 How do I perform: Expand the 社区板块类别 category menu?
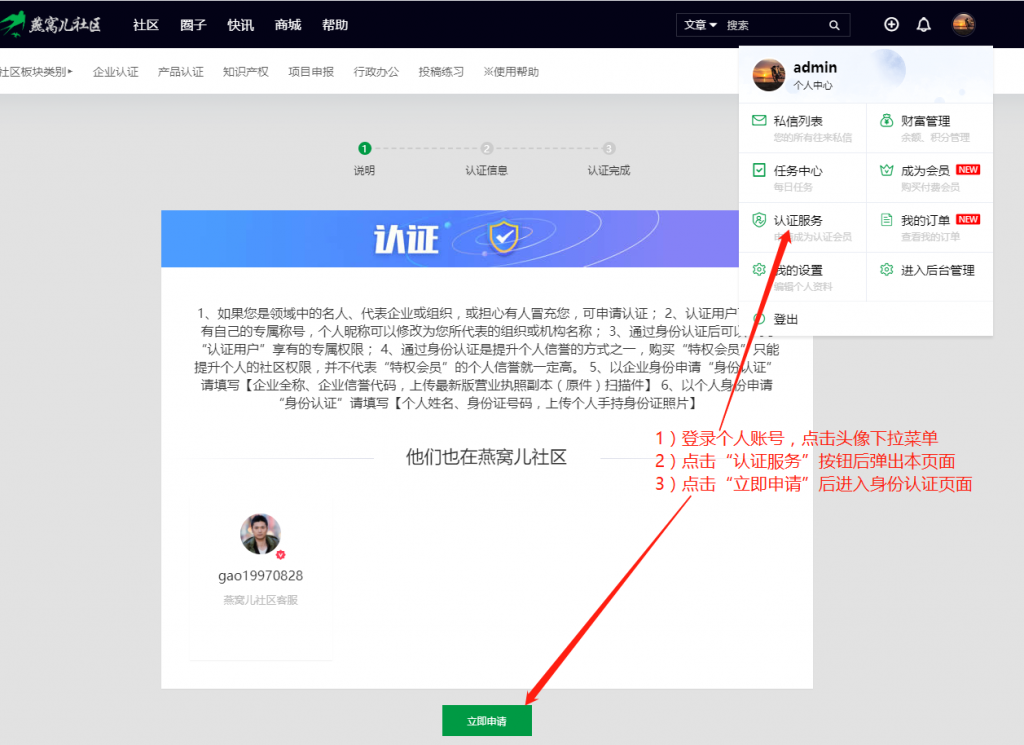click(37, 71)
